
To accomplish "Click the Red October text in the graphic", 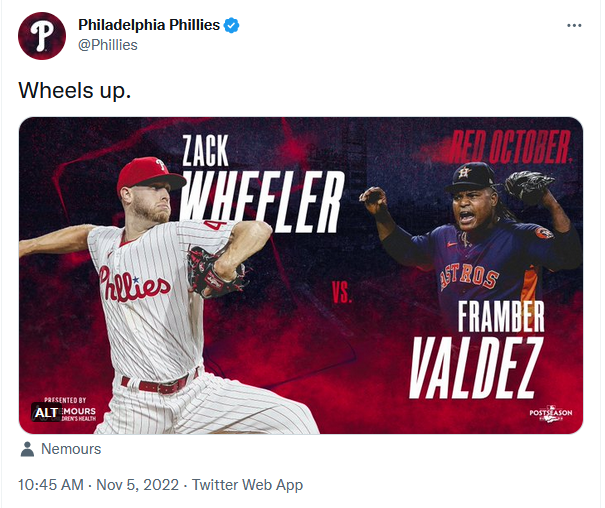I will (x=510, y=147).
